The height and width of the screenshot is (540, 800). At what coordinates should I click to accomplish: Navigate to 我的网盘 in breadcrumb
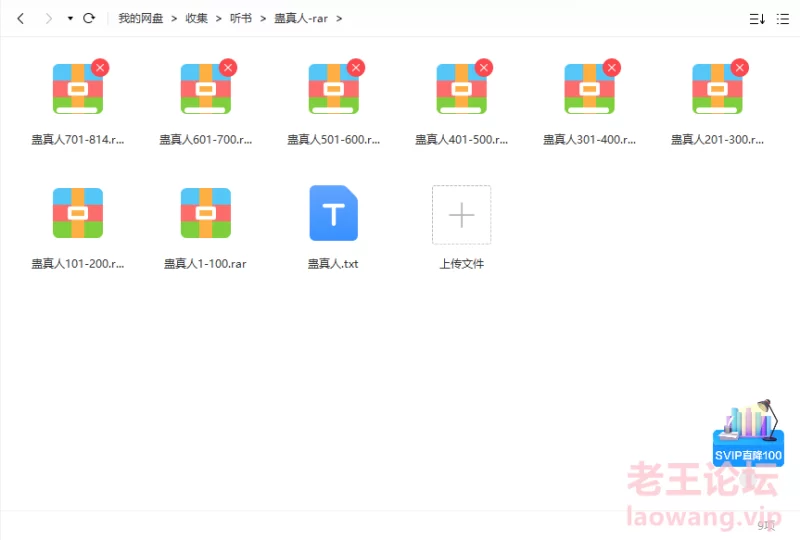[x=141, y=18]
